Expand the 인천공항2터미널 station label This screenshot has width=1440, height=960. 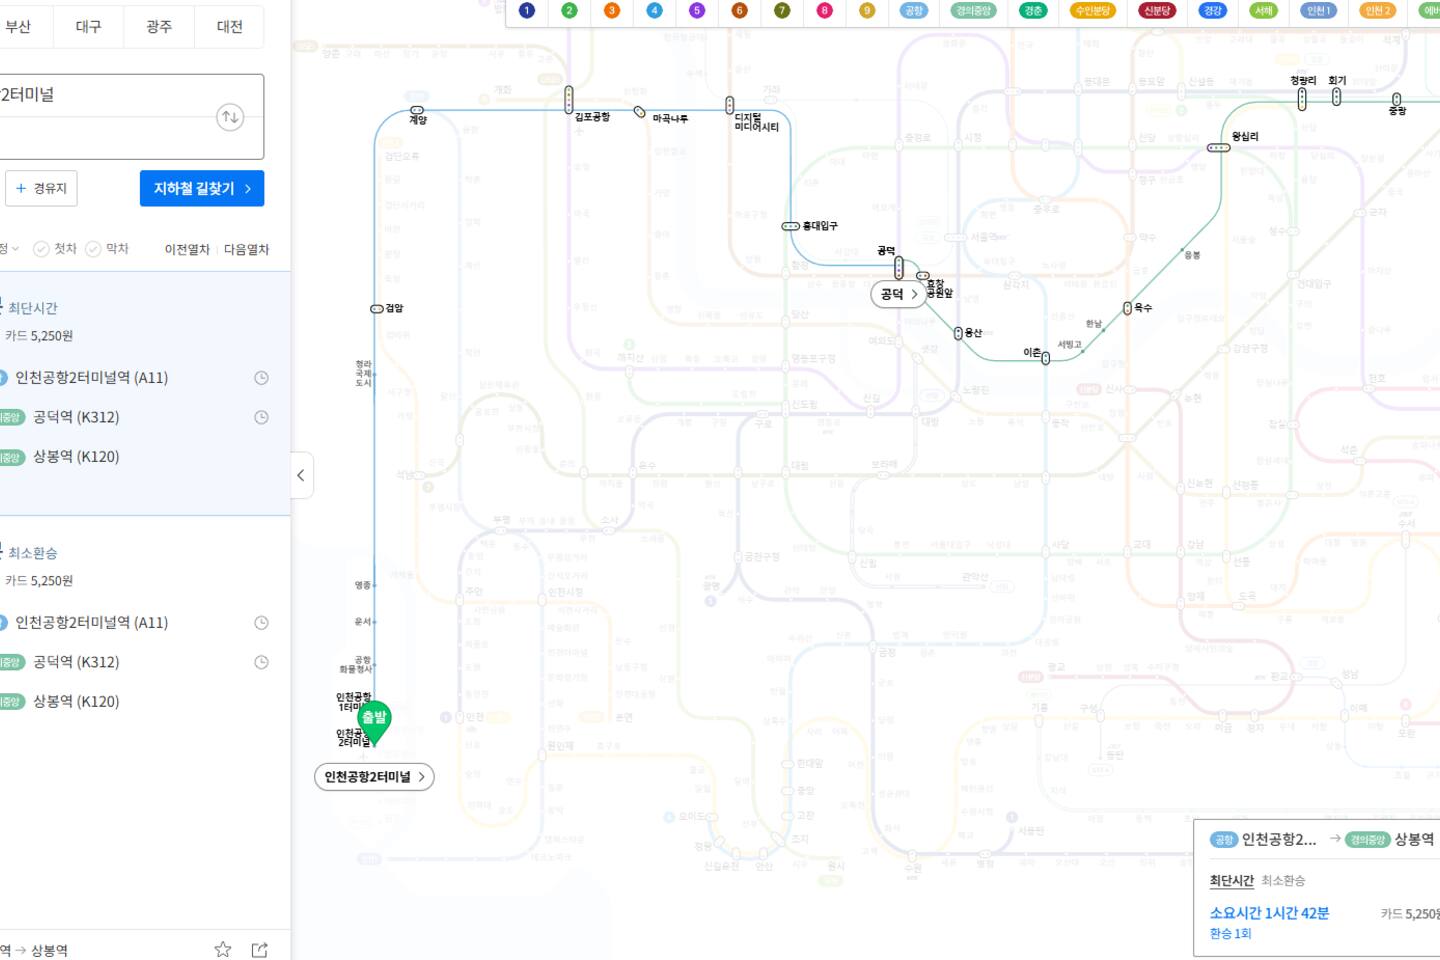coord(374,777)
